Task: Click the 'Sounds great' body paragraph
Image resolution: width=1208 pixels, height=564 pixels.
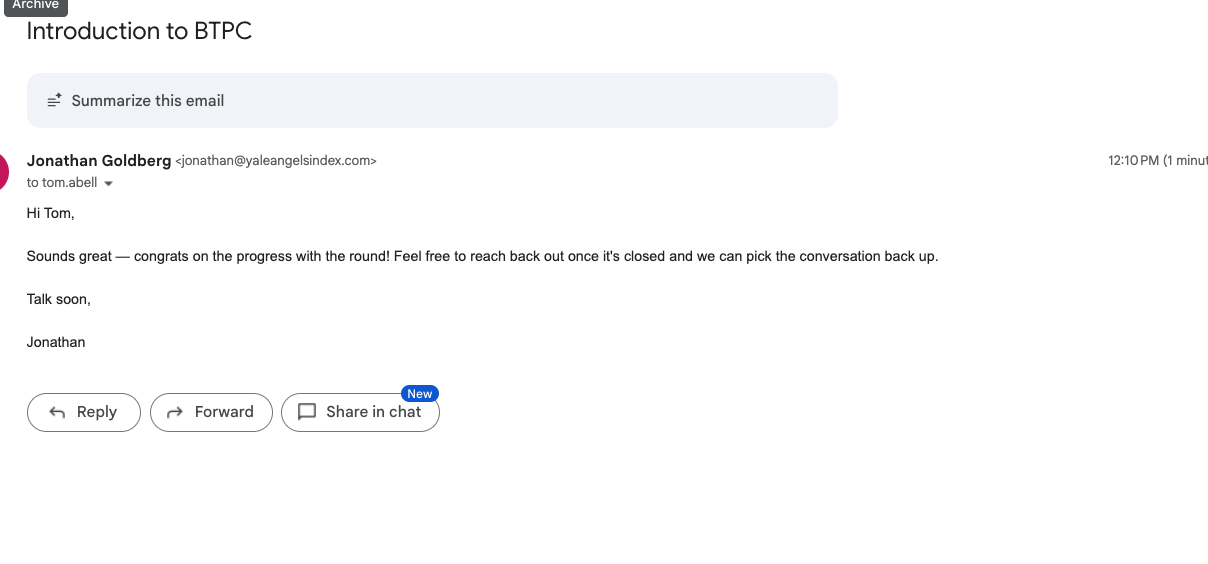Action: pos(483,256)
